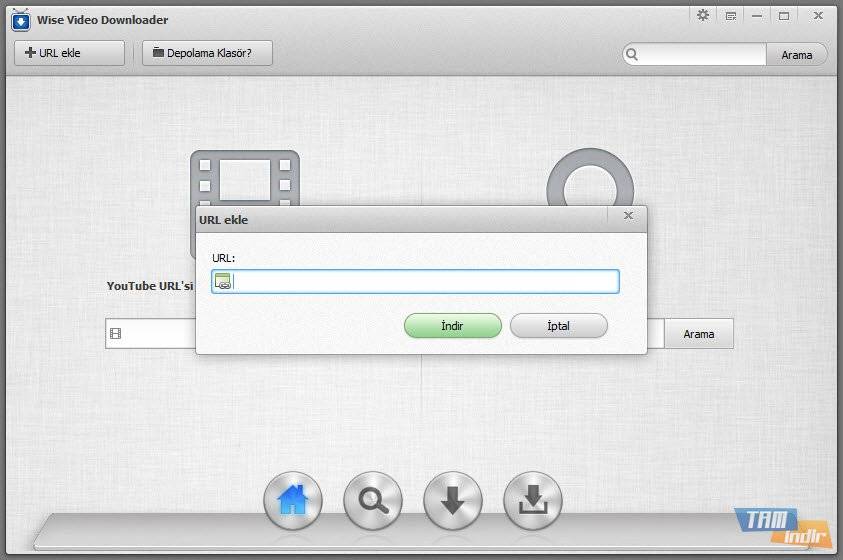Click the '+ URL ekle' toolbar button
The image size is (843, 560).
coord(69,53)
